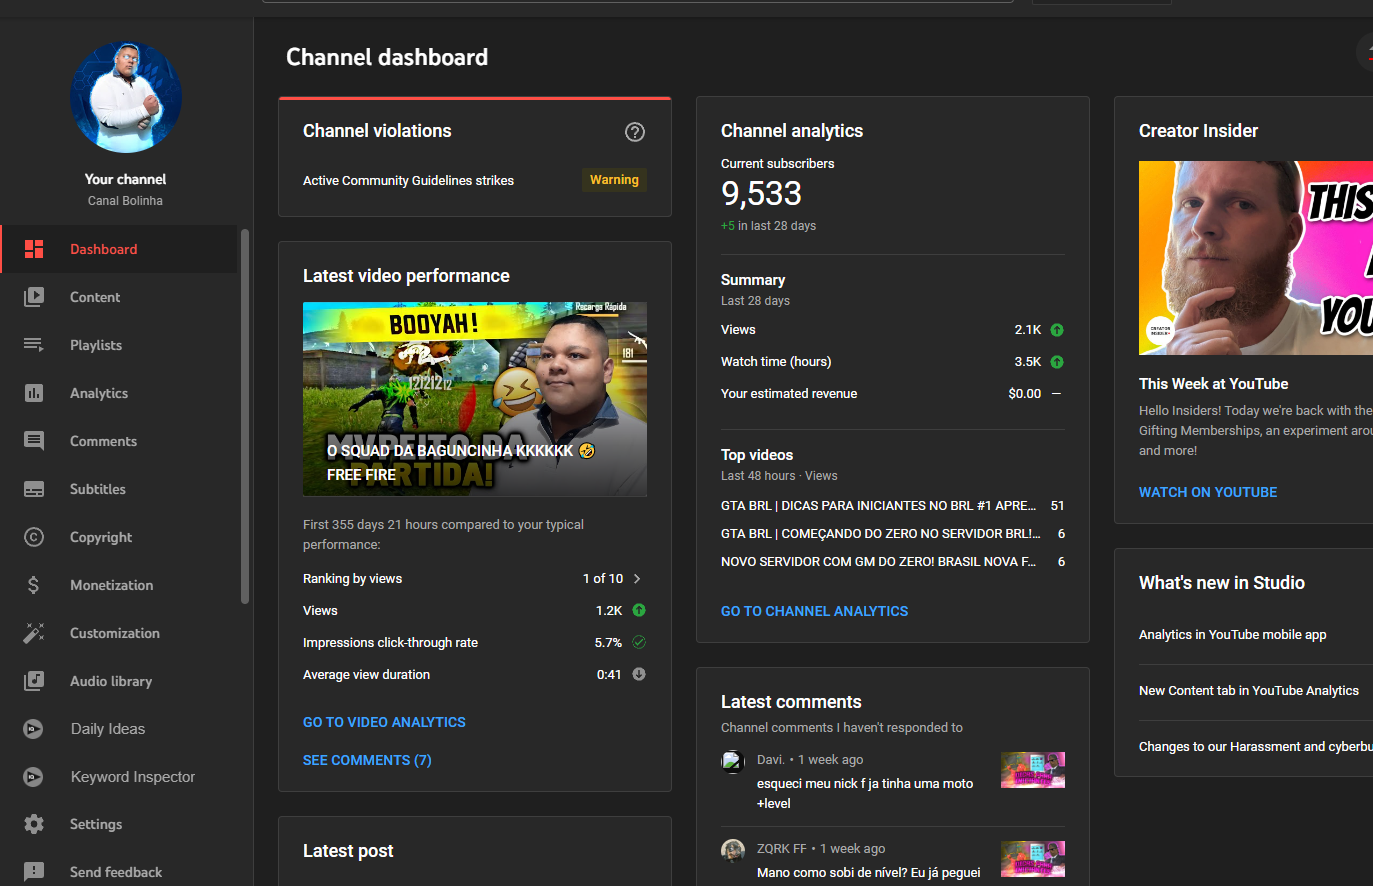
Task: Click the 'Active Community Guidelines strikes' text
Action: pos(408,181)
